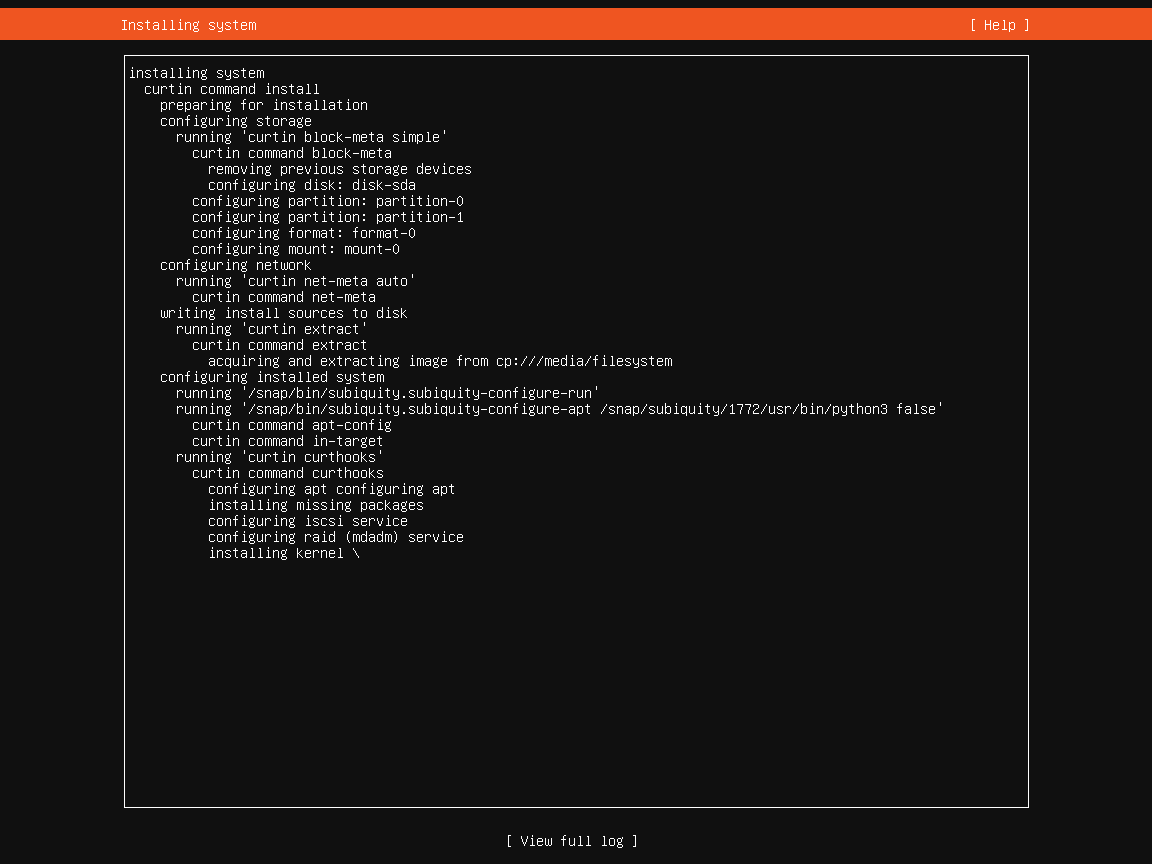Select 'configuring disk: disk-sda' entry
1152x864 pixels.
point(311,185)
